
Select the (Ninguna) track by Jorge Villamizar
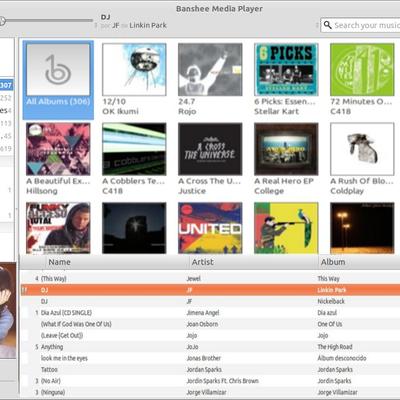point(210,392)
